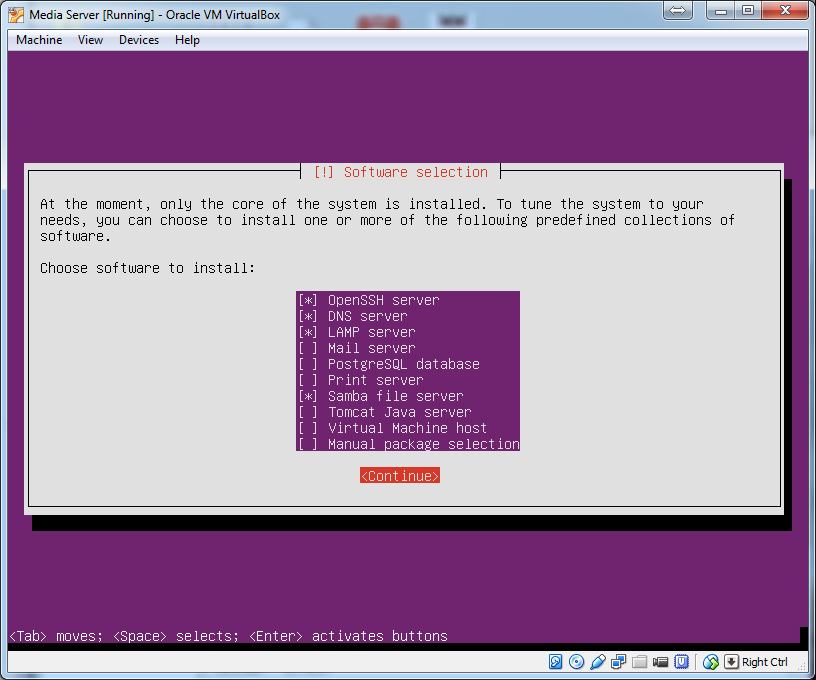Close the Media Server VM window
Viewport: 816px width, 680px height.
click(x=785, y=10)
